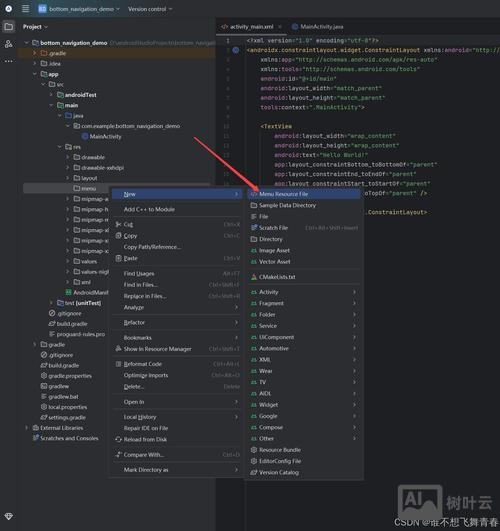Image resolution: width=500 pixels, height=531 pixels.
Task: Choose Repair IDE on File
Action: (x=176, y=428)
